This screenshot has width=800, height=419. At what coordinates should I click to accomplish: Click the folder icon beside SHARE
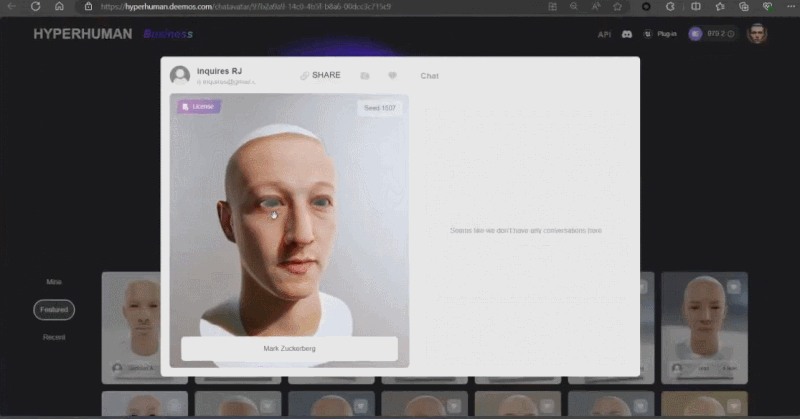tap(365, 76)
